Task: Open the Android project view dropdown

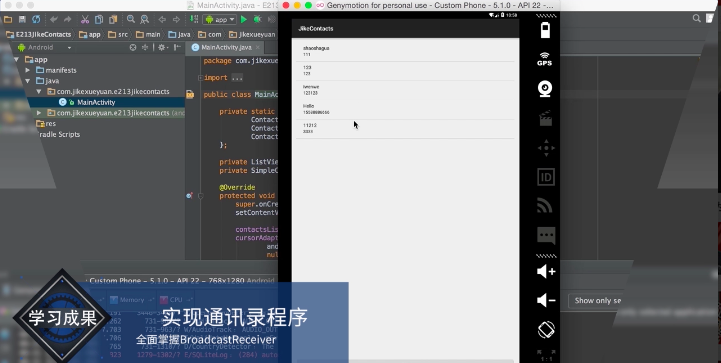Action: (x=44, y=47)
